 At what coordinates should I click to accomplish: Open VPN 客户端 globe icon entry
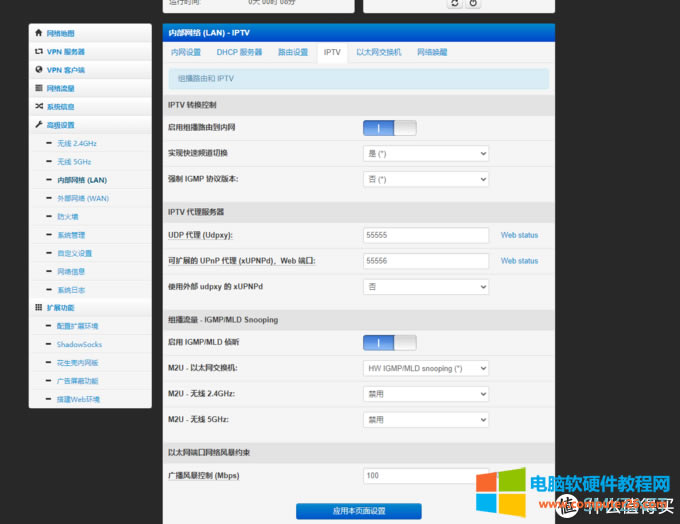[x=65, y=70]
